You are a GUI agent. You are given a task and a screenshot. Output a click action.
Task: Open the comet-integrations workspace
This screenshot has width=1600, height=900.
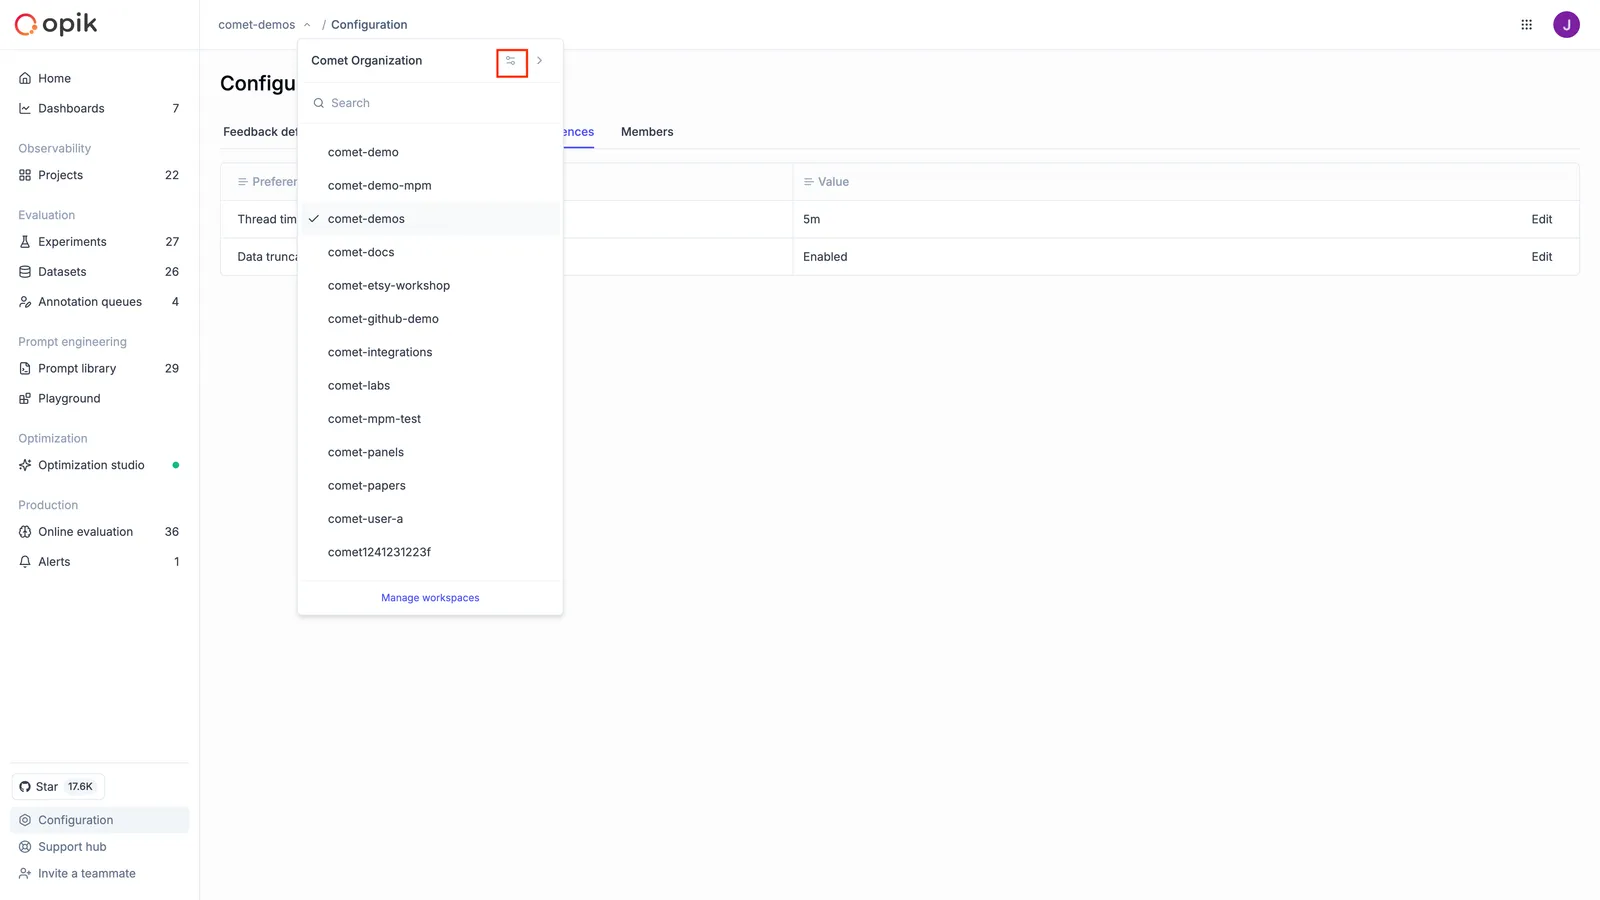(430, 352)
